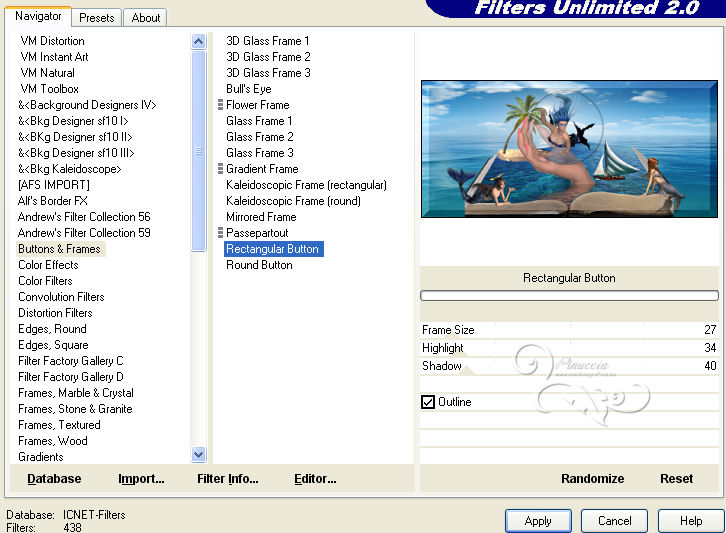Select &<BKg Designer sf10 II> category
This screenshot has width=726, height=533.
coord(75,137)
